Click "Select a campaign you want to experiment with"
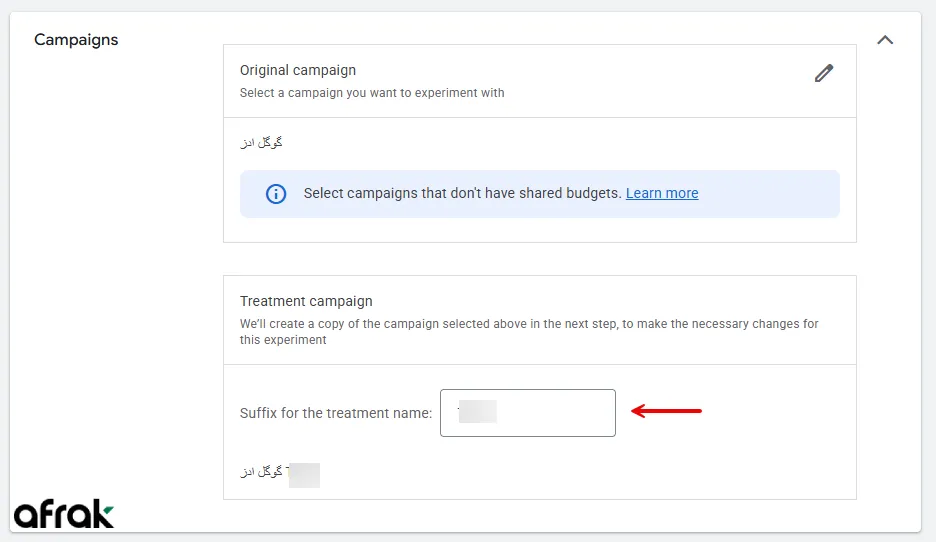 372,93
